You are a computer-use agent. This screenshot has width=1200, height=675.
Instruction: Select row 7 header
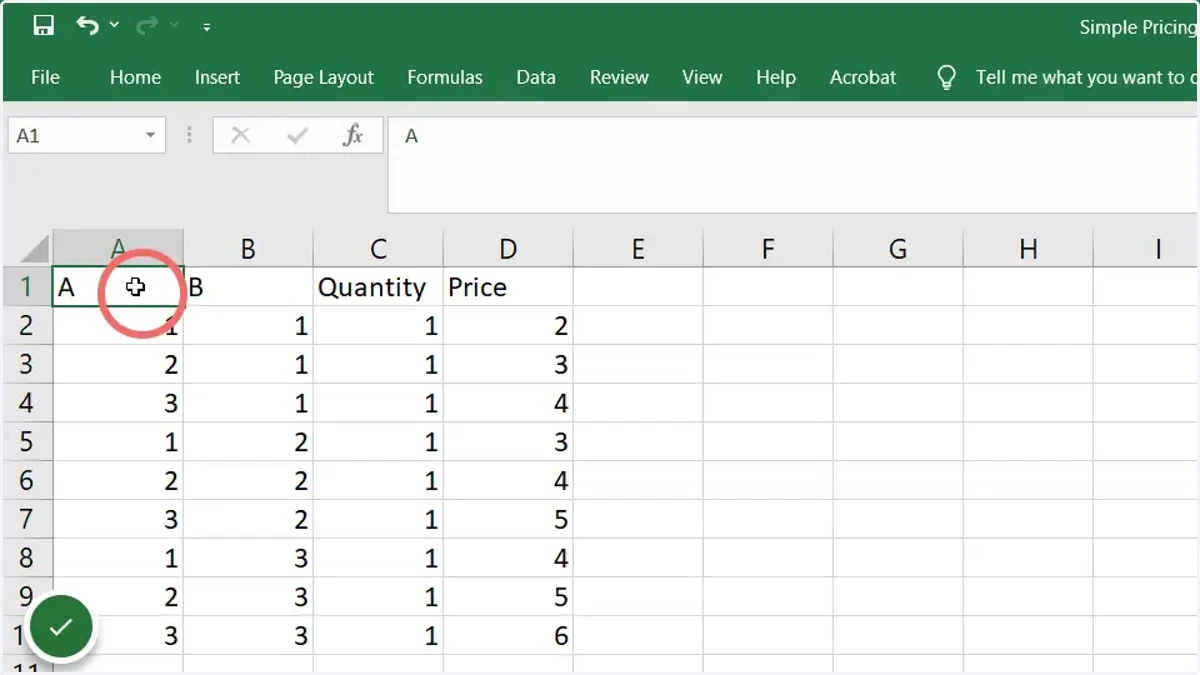pos(27,520)
